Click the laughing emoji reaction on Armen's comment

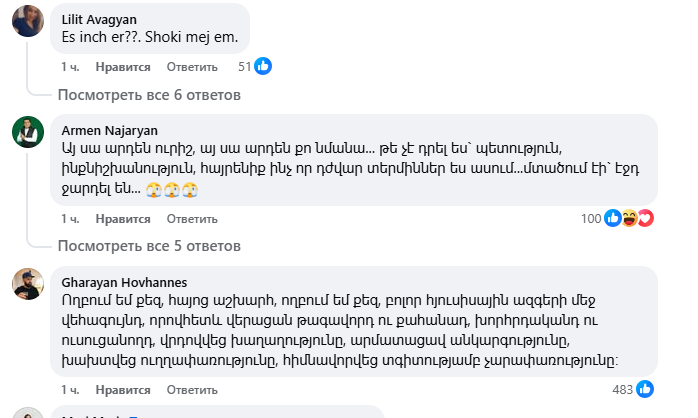(629, 218)
